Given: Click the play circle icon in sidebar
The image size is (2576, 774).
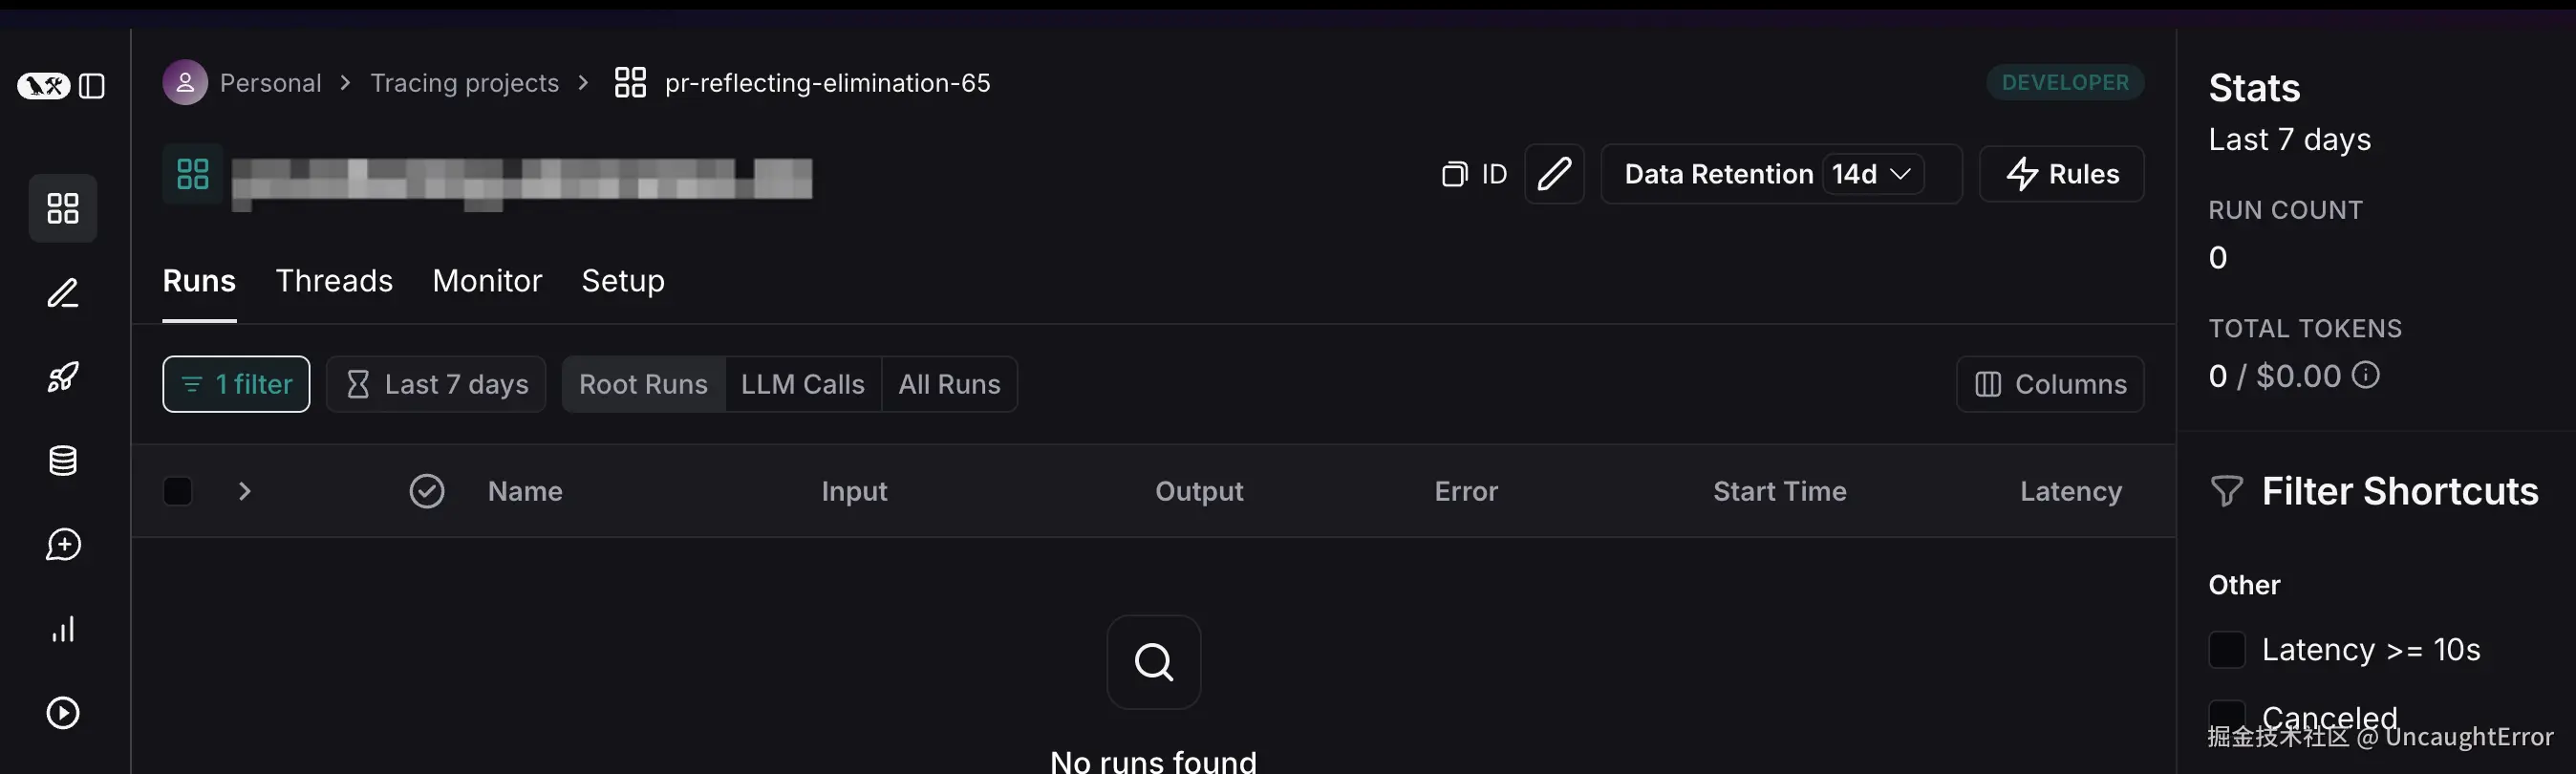Looking at the screenshot, I should click(x=63, y=713).
